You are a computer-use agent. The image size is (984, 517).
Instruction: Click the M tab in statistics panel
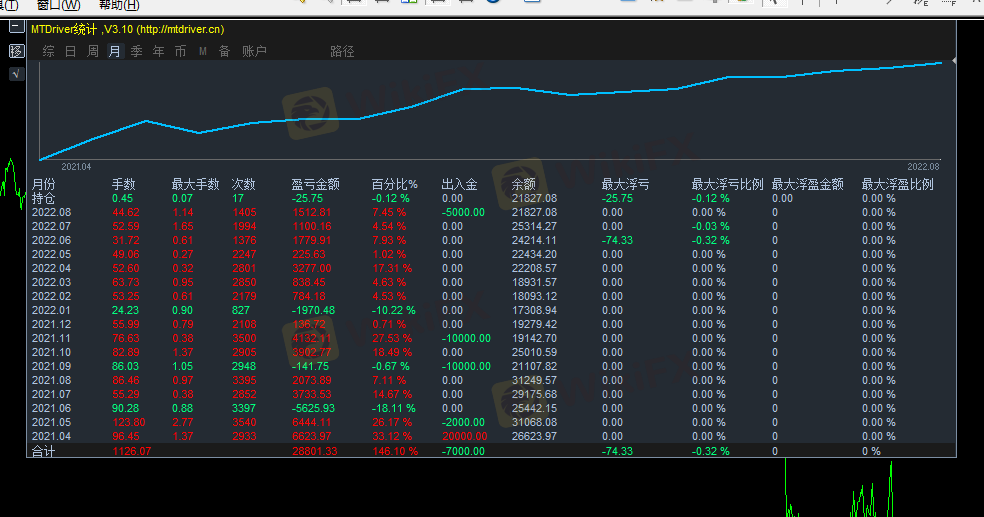(202, 51)
